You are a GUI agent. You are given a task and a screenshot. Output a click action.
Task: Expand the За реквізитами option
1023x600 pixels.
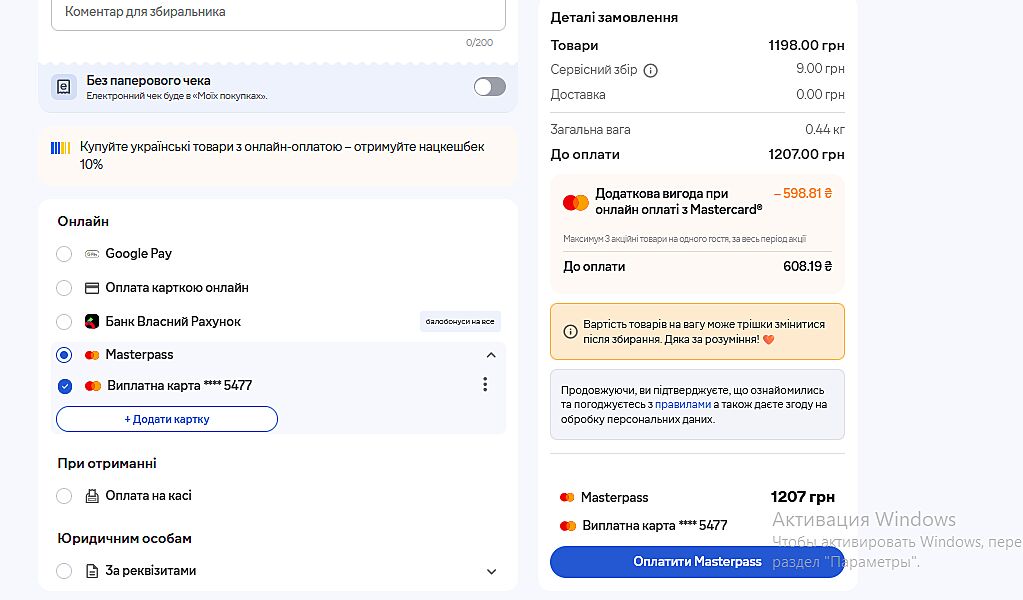(x=491, y=572)
